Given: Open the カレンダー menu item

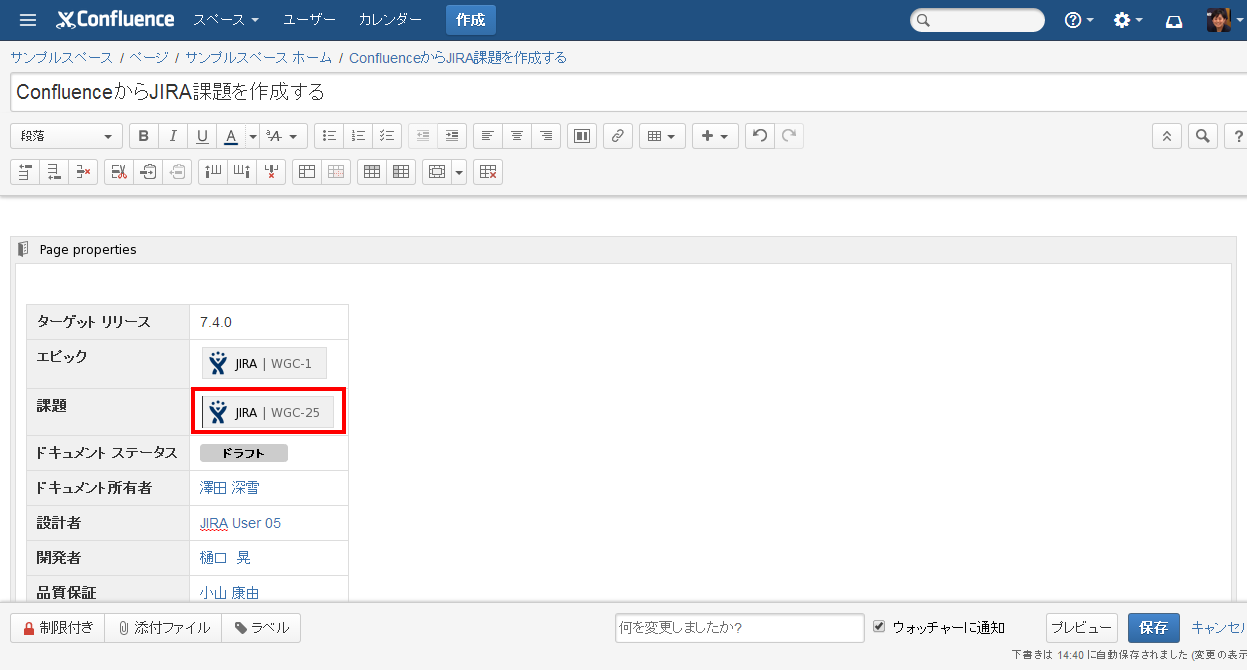Looking at the screenshot, I should (x=390, y=20).
